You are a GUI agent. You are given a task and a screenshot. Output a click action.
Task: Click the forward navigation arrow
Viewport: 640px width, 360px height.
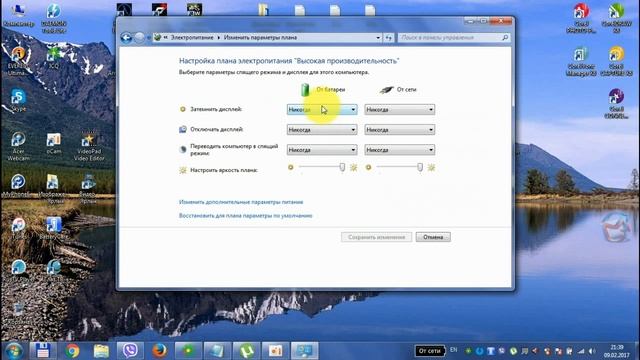coord(139,38)
